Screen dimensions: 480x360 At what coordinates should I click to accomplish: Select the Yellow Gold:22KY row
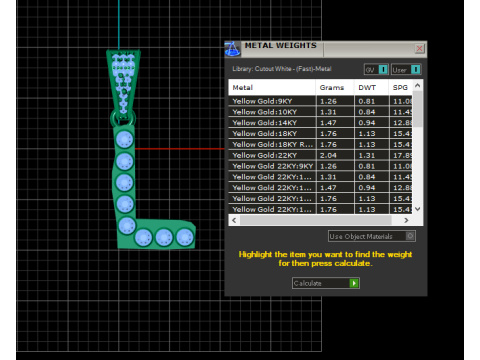320,155
